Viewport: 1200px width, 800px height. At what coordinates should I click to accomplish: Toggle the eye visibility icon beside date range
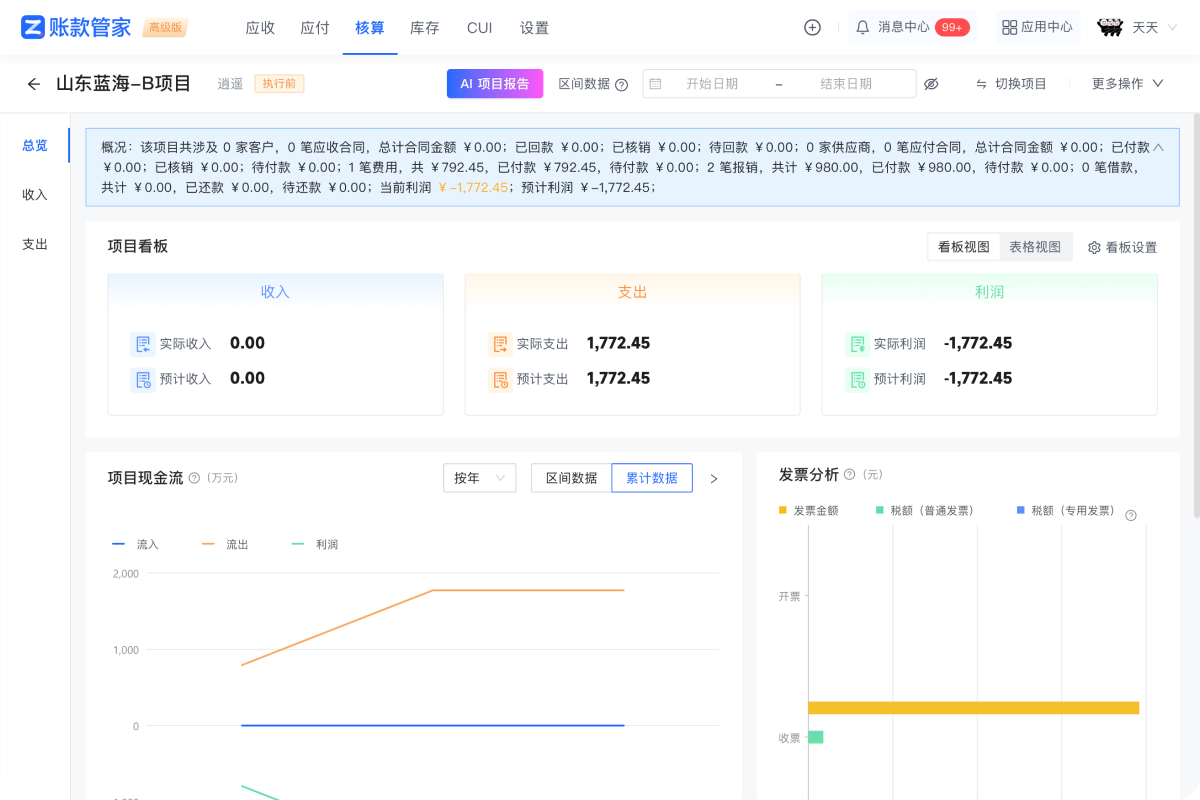931,84
